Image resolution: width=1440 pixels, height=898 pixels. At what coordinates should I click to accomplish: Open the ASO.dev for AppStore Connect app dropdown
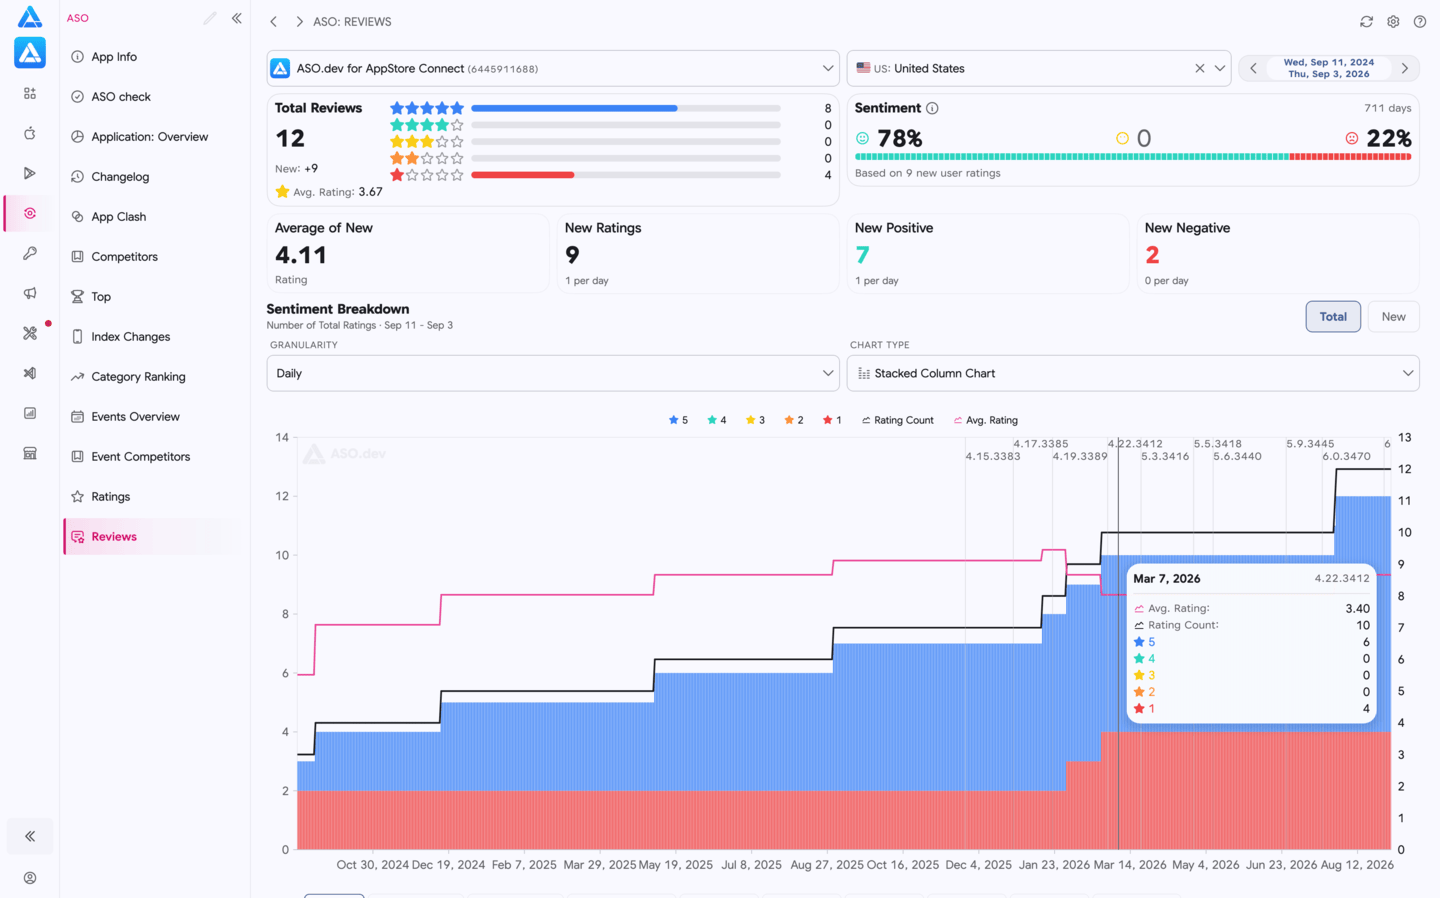(552, 68)
